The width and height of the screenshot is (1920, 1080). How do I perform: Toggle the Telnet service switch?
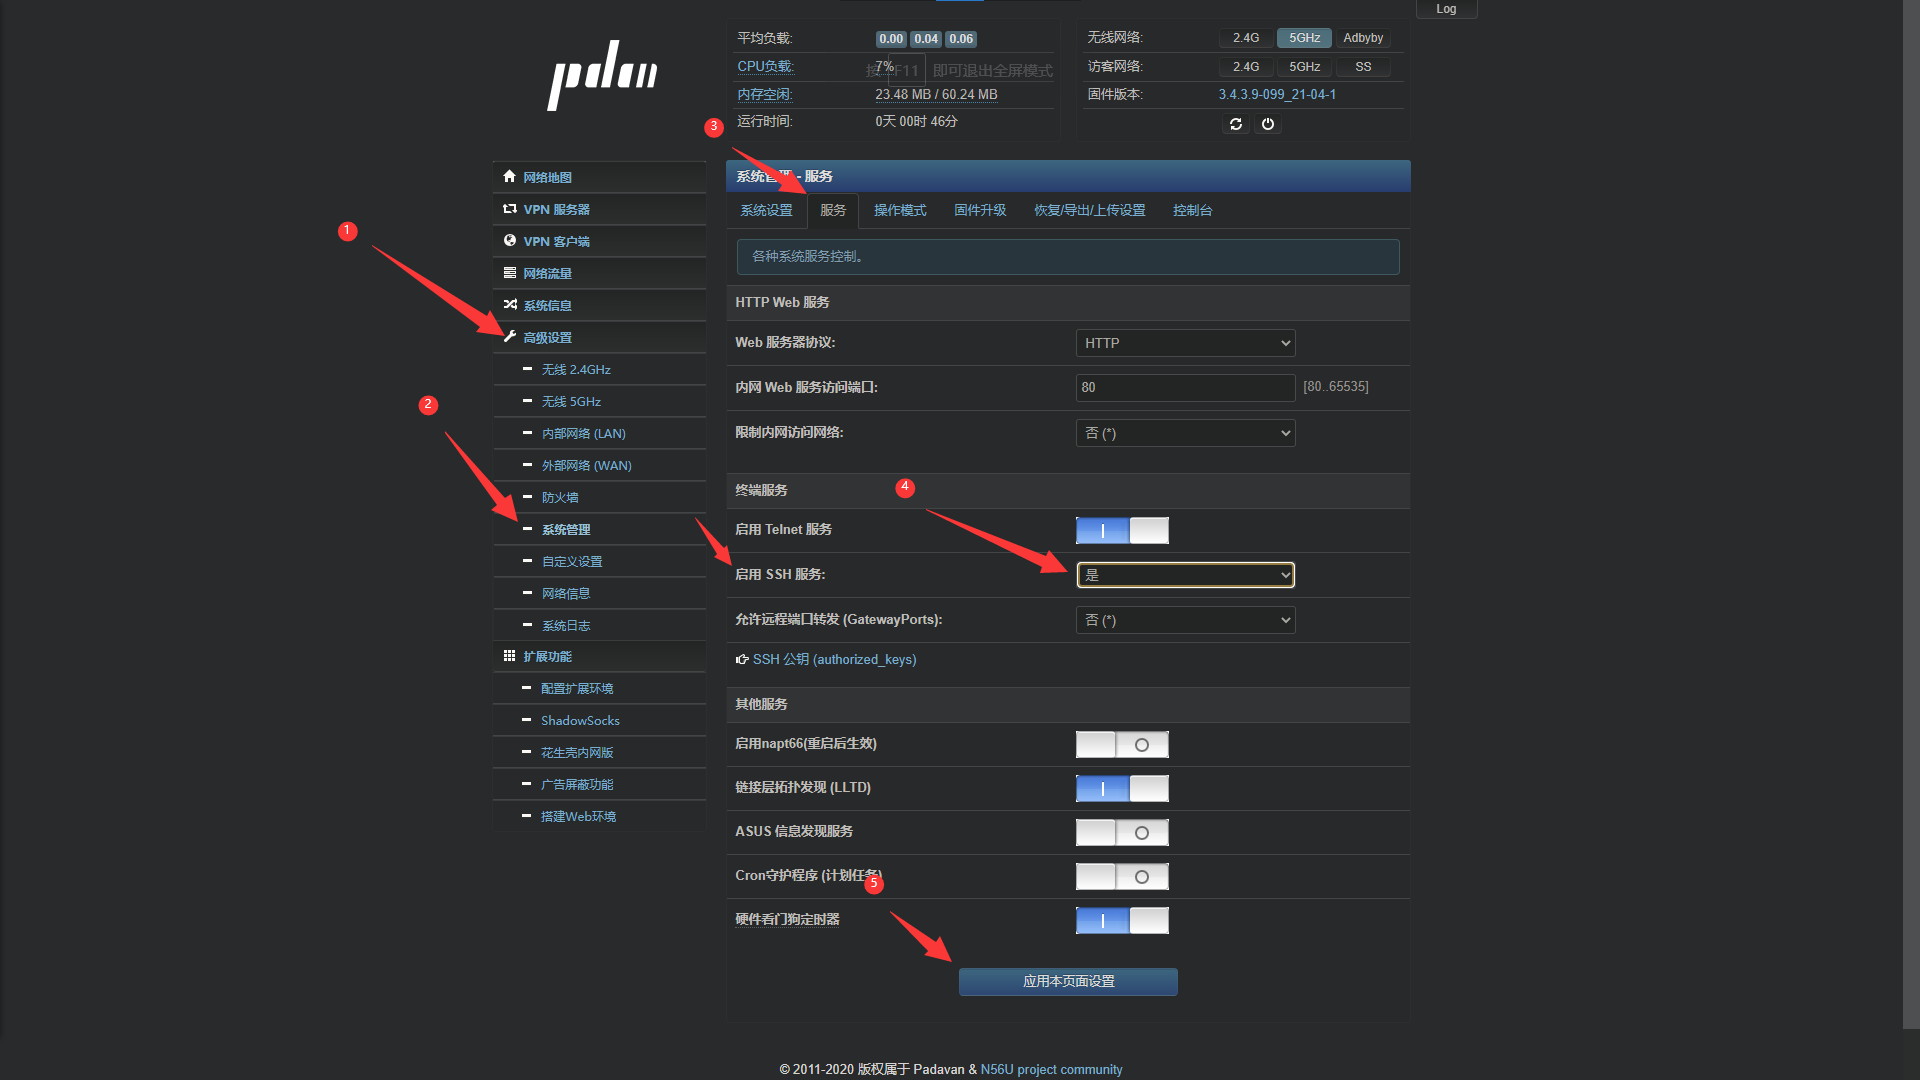point(1122,530)
